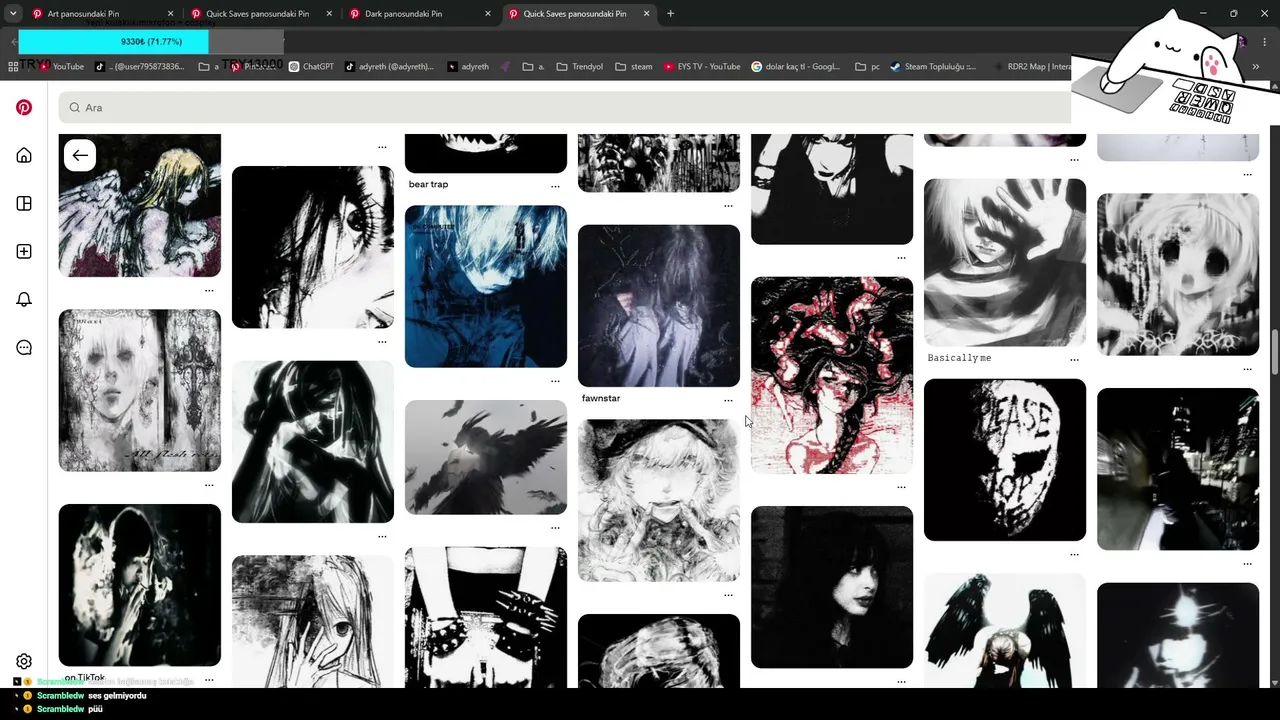Open the YouTube bookmark
This screenshot has width=1280, height=720.
tap(61, 67)
